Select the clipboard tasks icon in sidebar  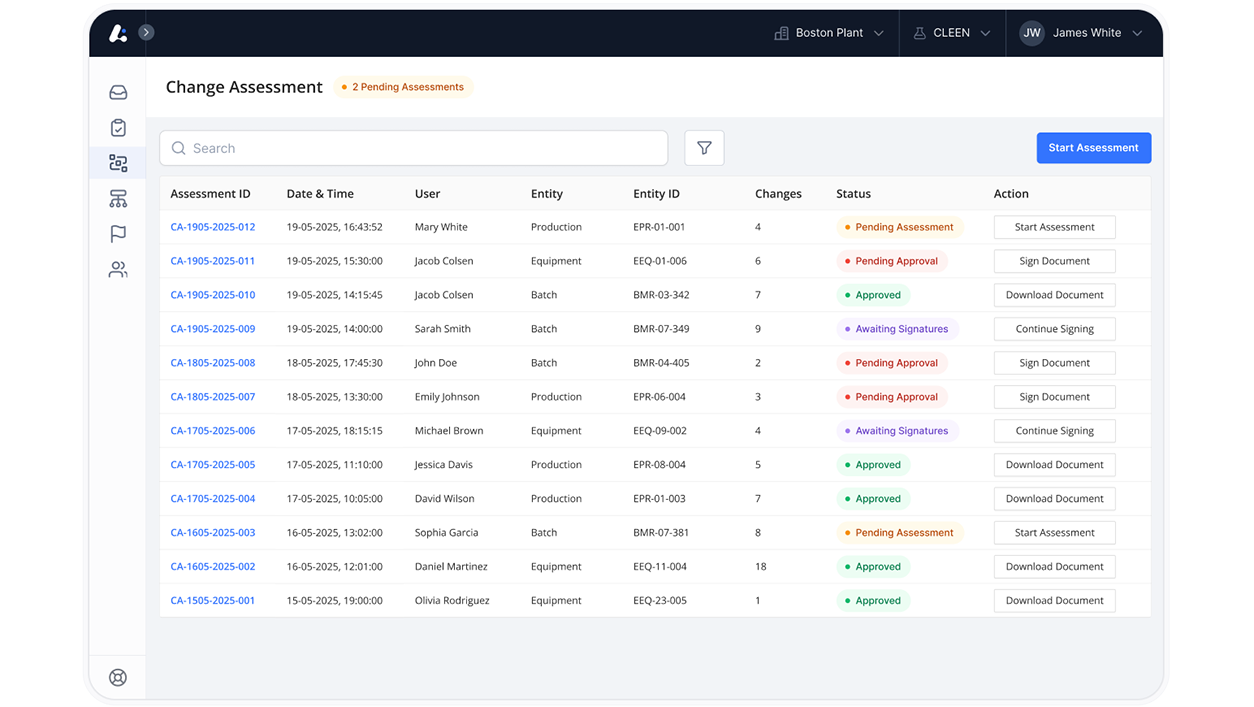(117, 127)
